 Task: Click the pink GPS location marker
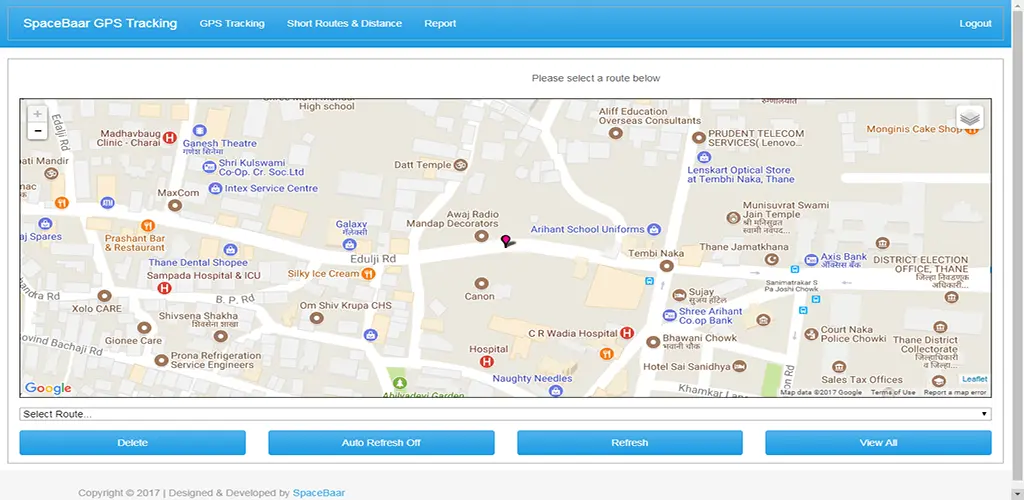(x=505, y=242)
